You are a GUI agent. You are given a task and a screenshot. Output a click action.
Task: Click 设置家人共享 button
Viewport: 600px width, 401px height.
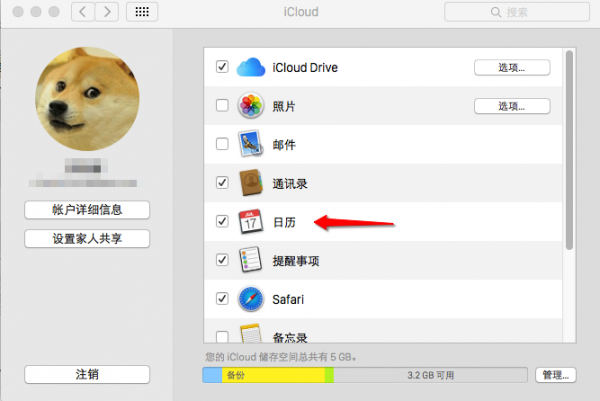87,239
